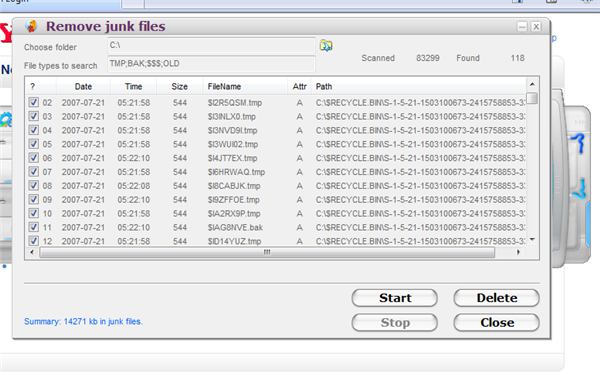600x372 pixels.
Task: Toggle the checkbox for row 10
Action: (34, 213)
